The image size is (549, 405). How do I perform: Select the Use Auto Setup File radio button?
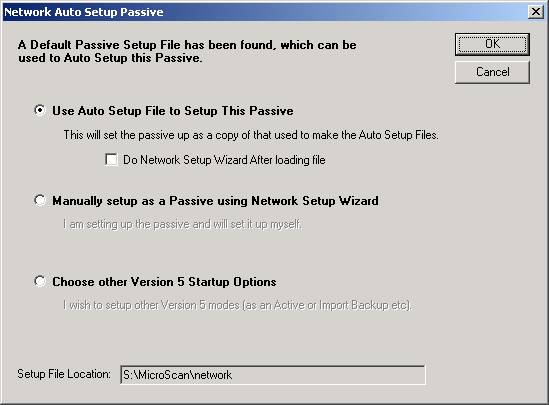pyautogui.click(x=40, y=110)
